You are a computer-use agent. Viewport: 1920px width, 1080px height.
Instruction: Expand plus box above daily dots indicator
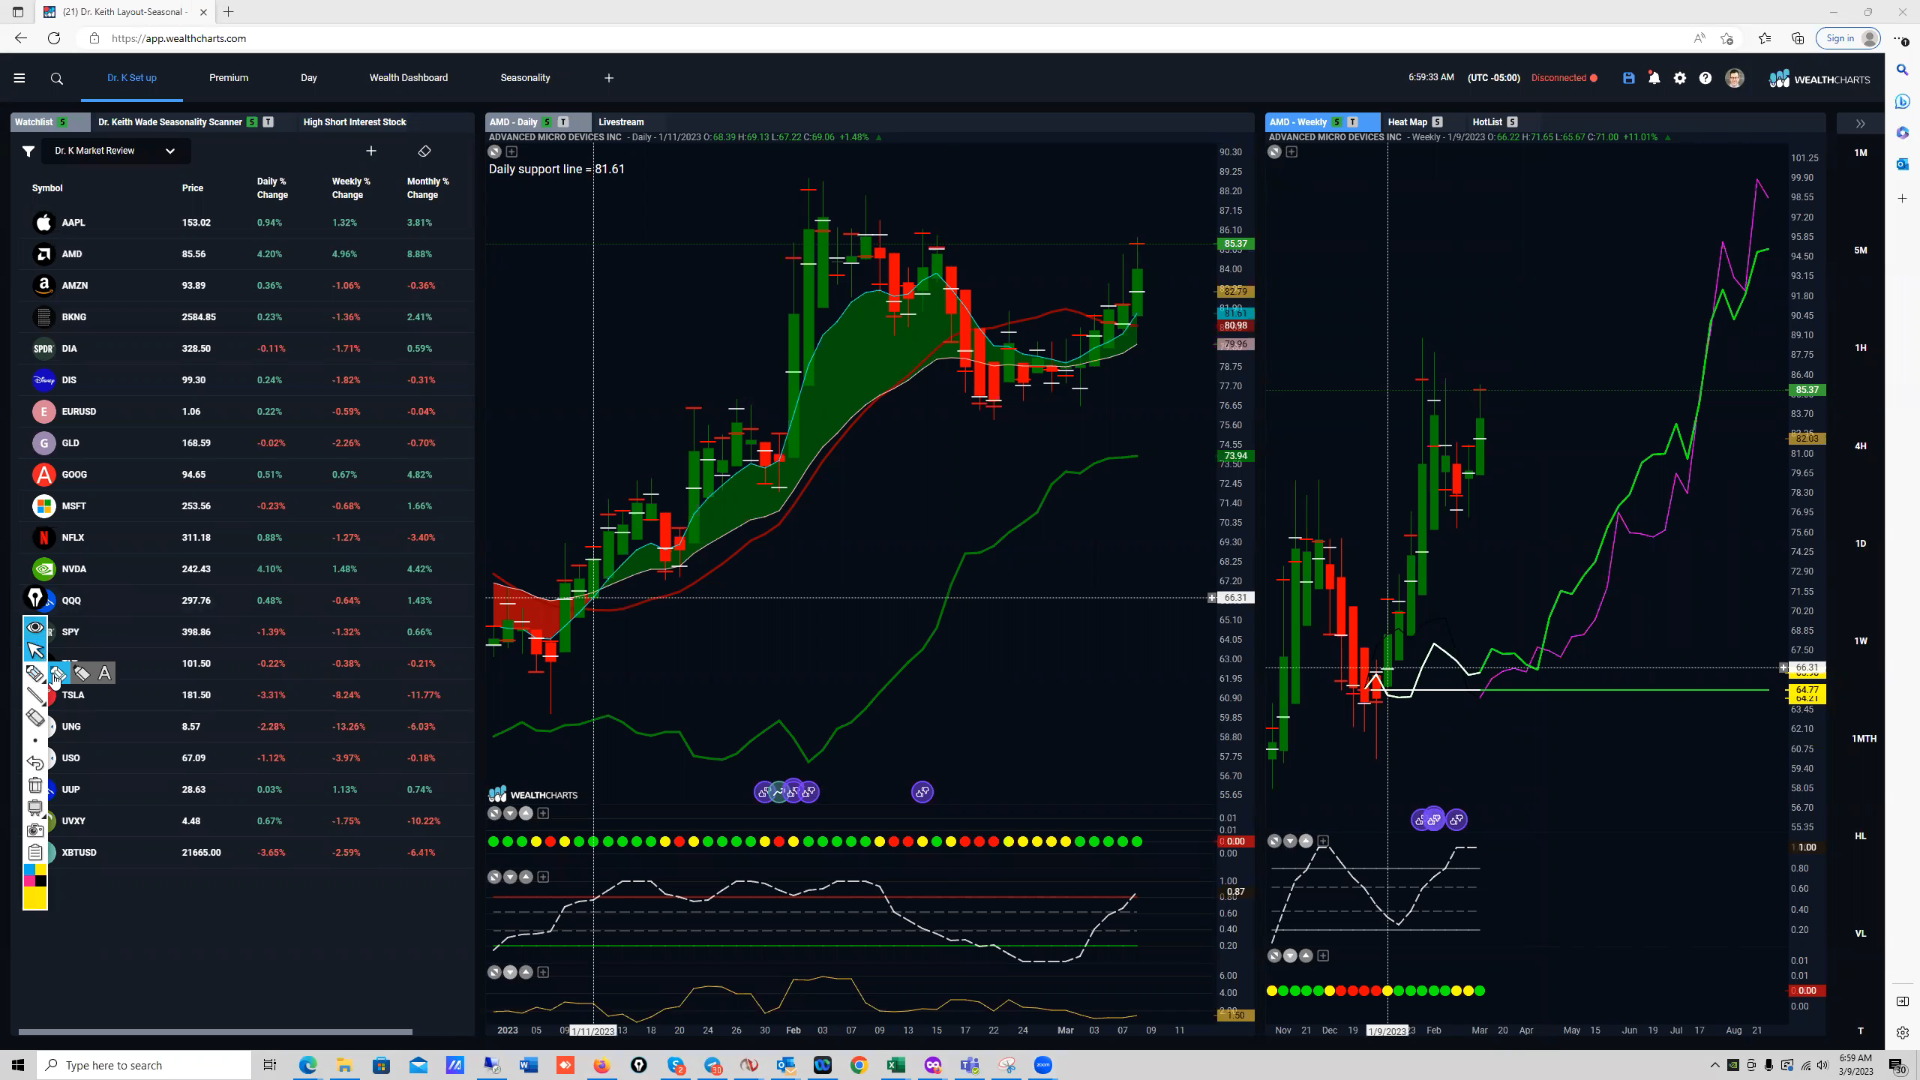tap(543, 813)
